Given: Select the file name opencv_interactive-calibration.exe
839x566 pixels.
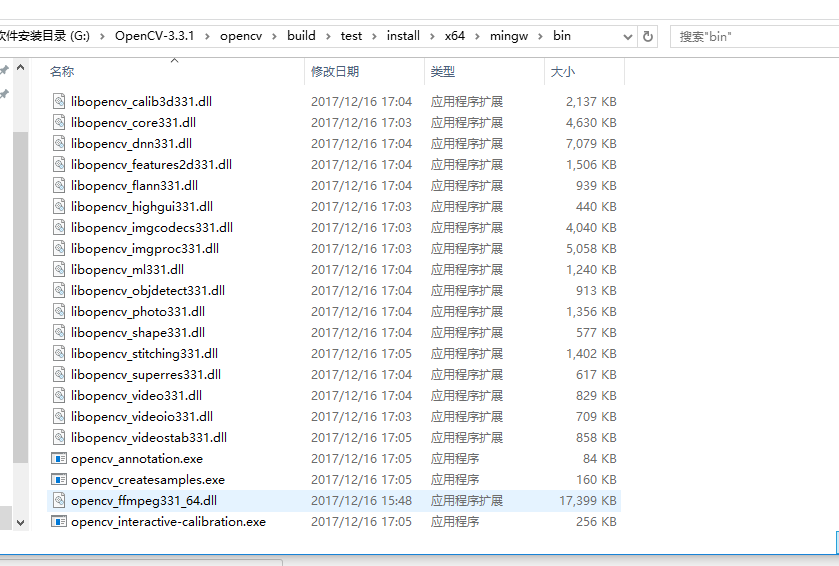Looking at the screenshot, I should point(168,522).
